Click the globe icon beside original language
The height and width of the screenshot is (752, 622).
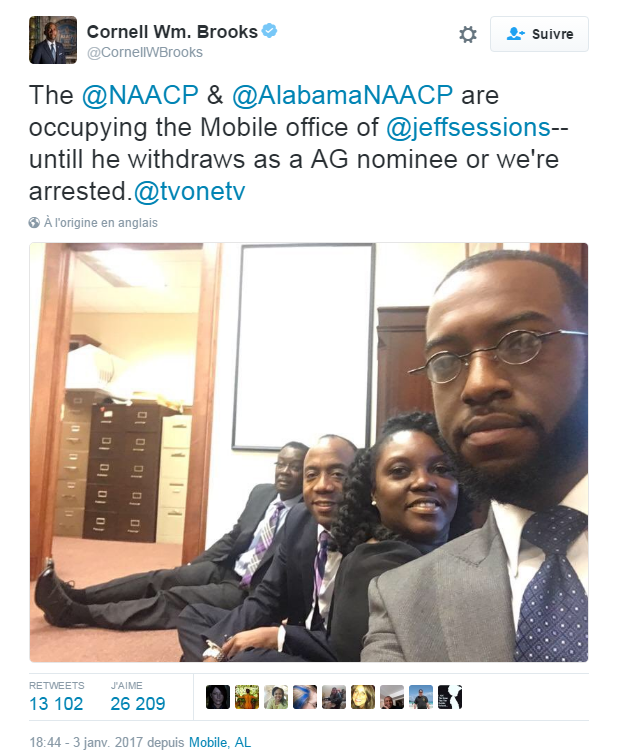pyautogui.click(x=34, y=223)
